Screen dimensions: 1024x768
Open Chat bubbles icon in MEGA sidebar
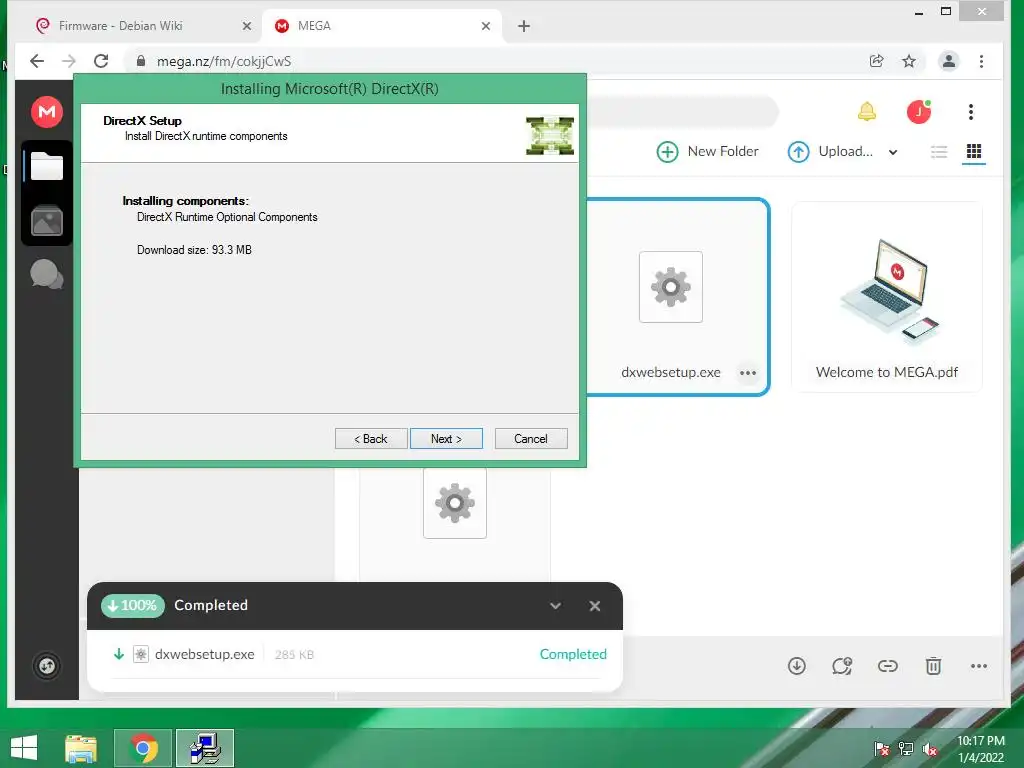pyautogui.click(x=47, y=274)
